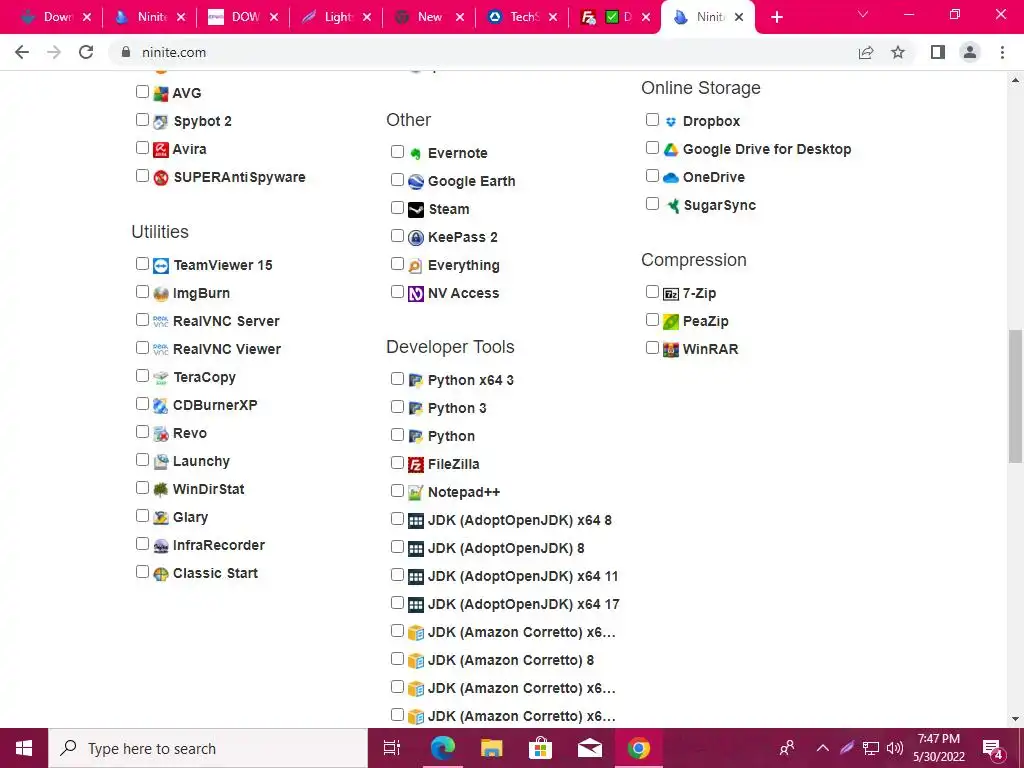Click the ImgBurn icon

(161, 294)
